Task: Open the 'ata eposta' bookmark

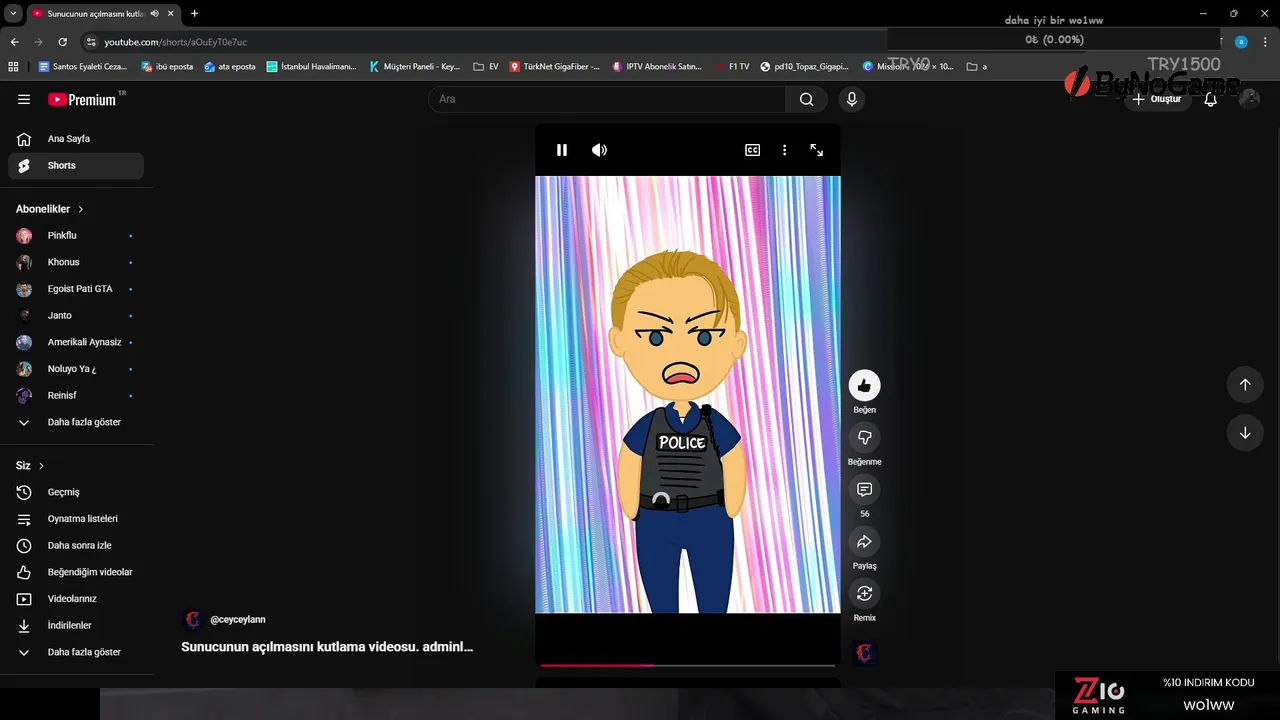Action: coord(229,67)
